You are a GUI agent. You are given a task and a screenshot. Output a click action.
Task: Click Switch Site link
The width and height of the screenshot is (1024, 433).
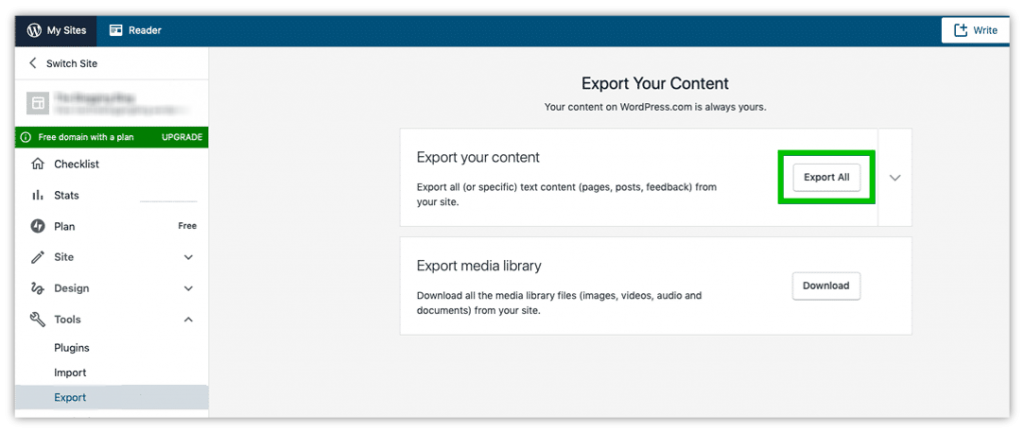(72, 63)
